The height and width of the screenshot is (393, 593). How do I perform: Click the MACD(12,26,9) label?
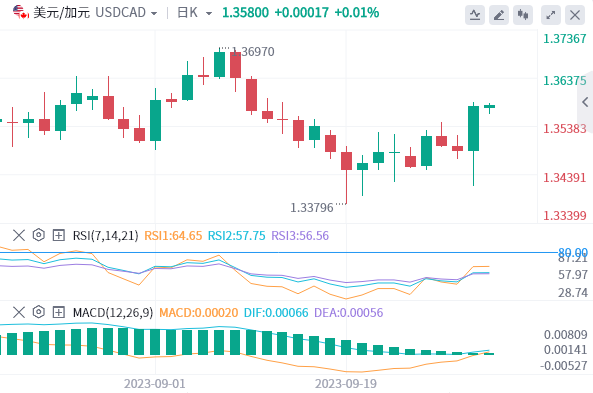pyautogui.click(x=113, y=313)
